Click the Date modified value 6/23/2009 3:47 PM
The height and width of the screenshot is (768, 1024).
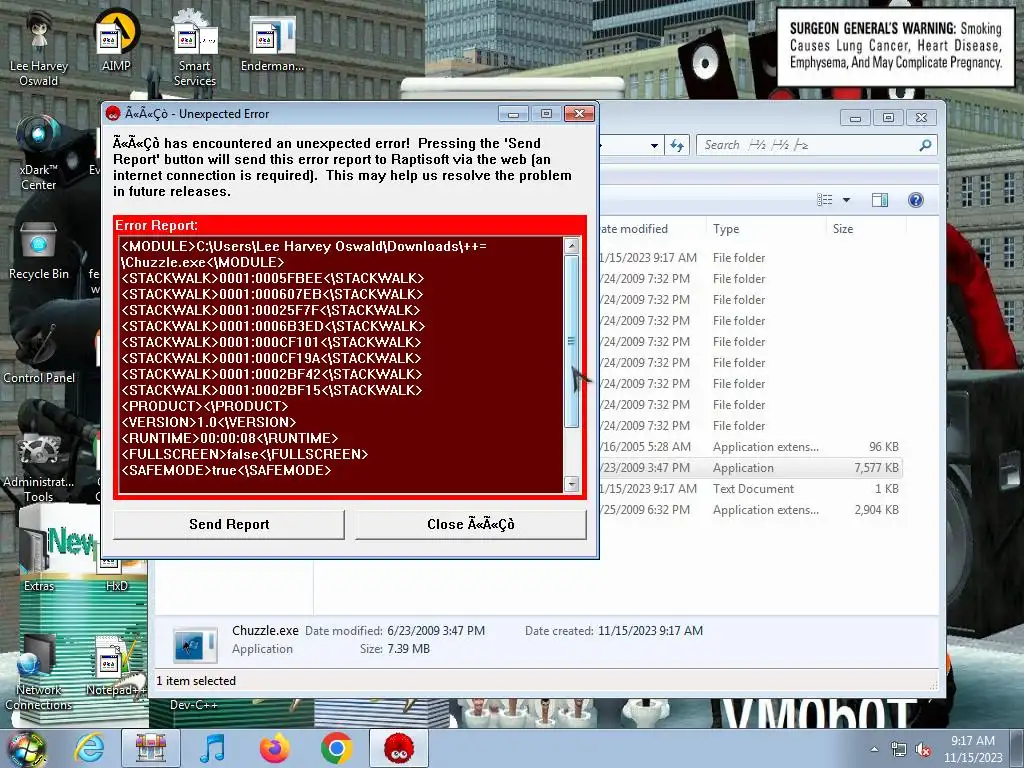(436, 631)
